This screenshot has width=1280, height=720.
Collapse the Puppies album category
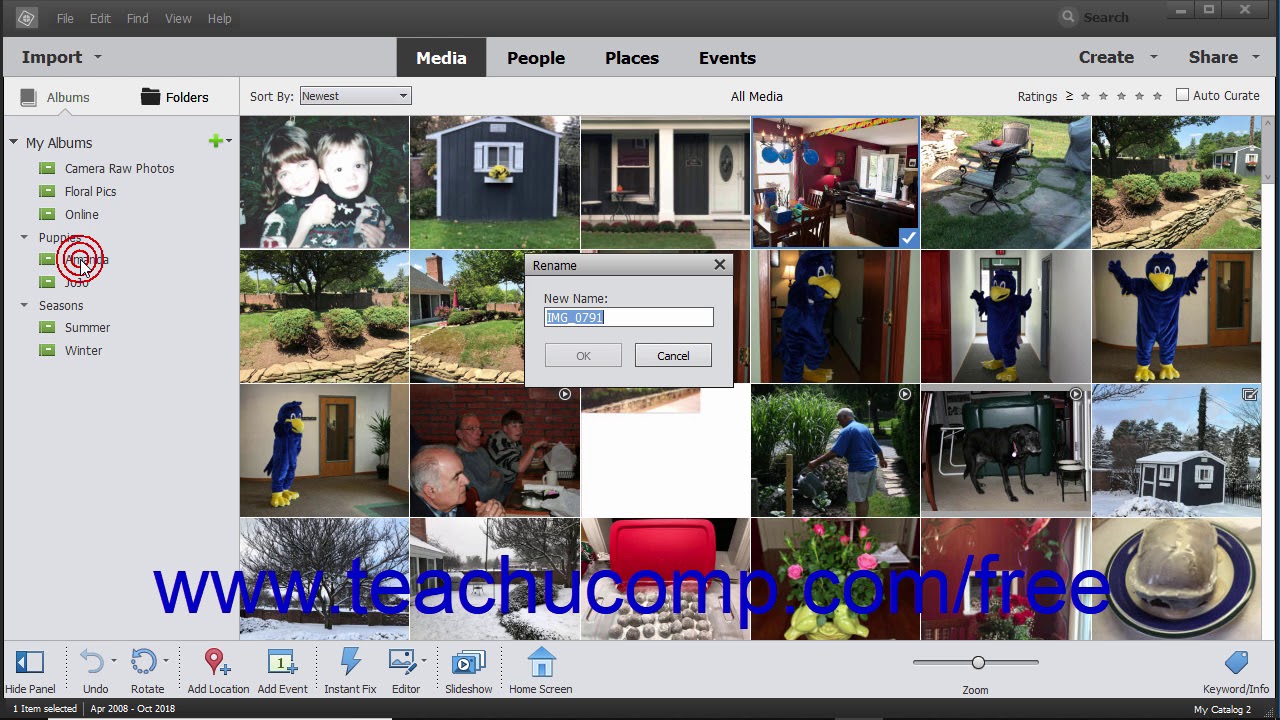pyautogui.click(x=24, y=237)
